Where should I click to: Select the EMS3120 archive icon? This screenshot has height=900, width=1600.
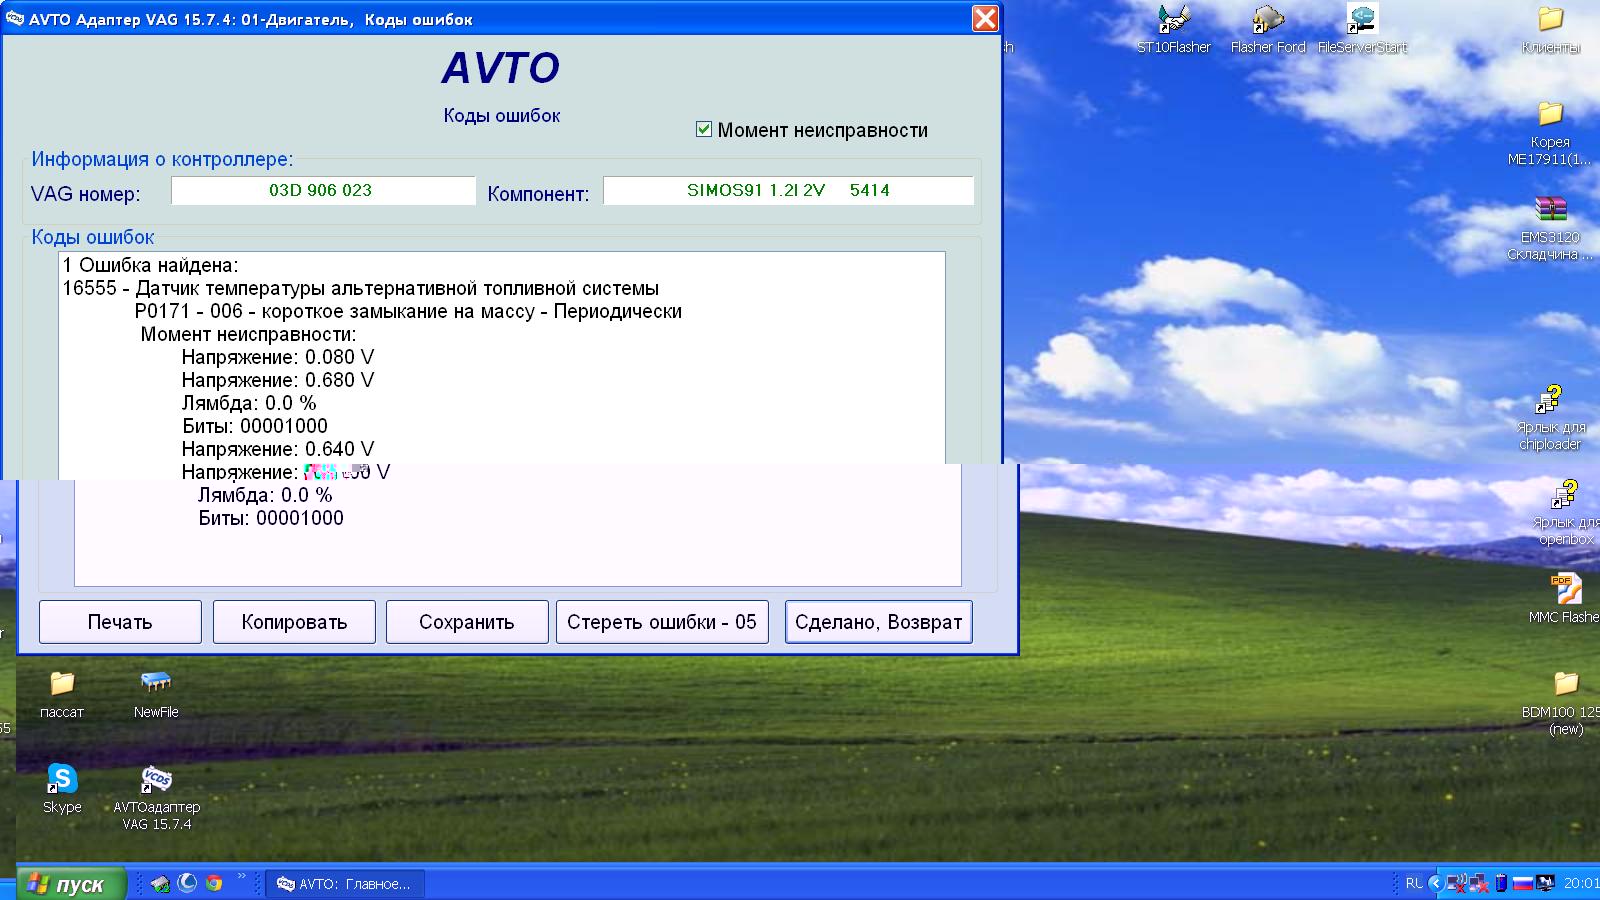1550,210
